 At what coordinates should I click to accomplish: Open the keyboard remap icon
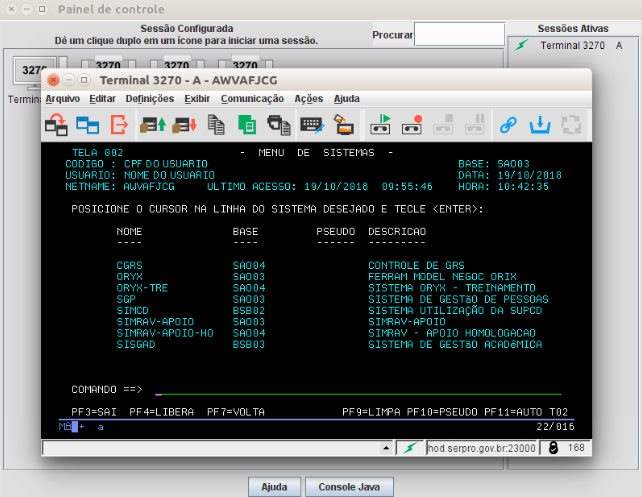tap(311, 125)
